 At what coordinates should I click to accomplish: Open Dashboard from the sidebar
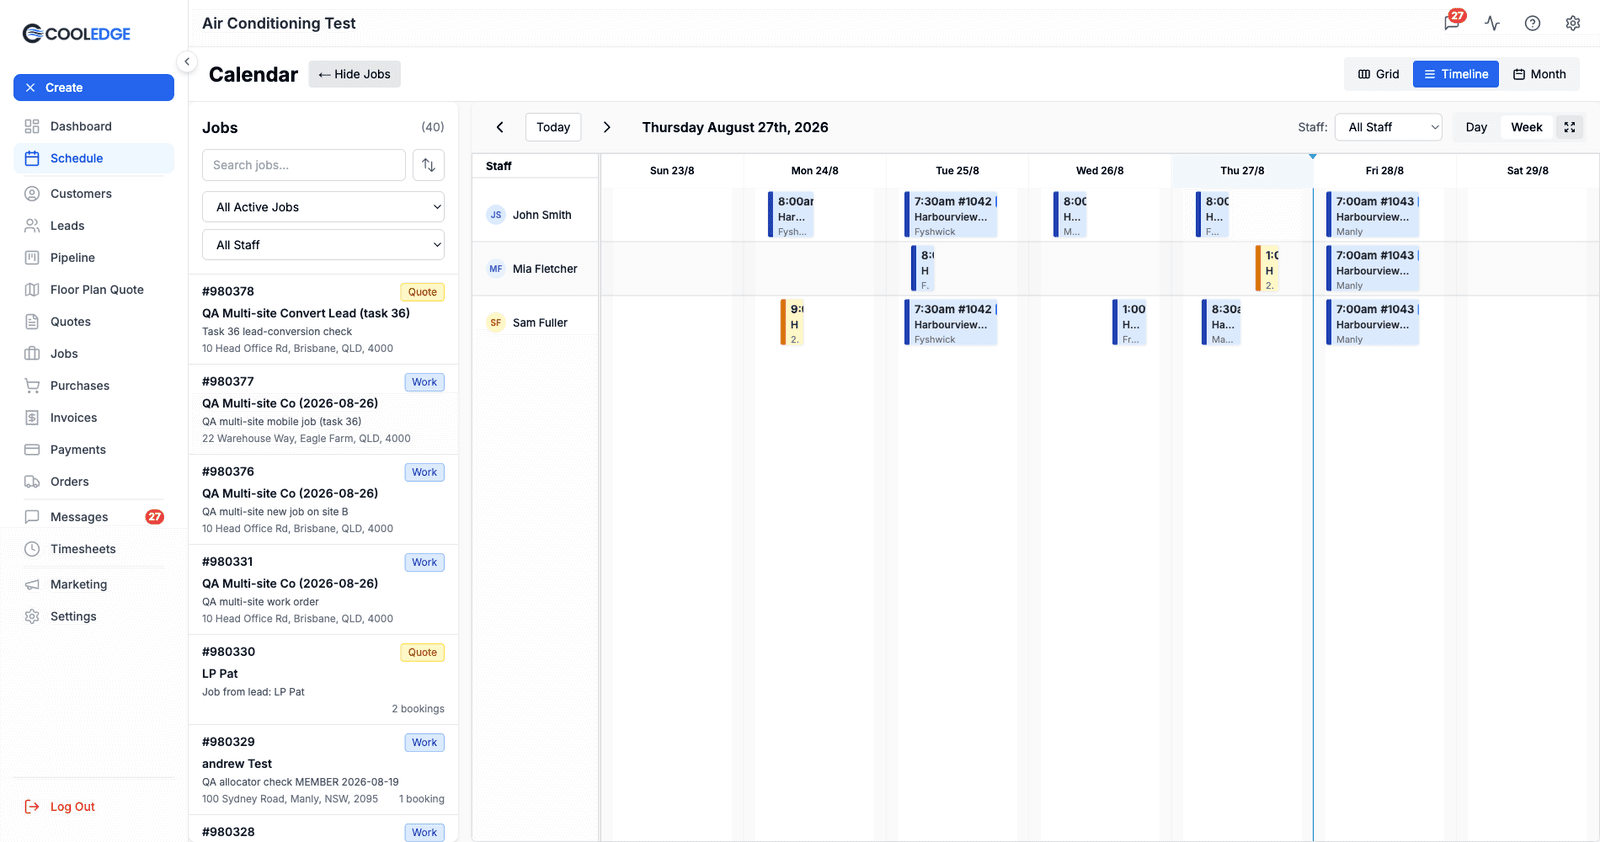point(93,126)
